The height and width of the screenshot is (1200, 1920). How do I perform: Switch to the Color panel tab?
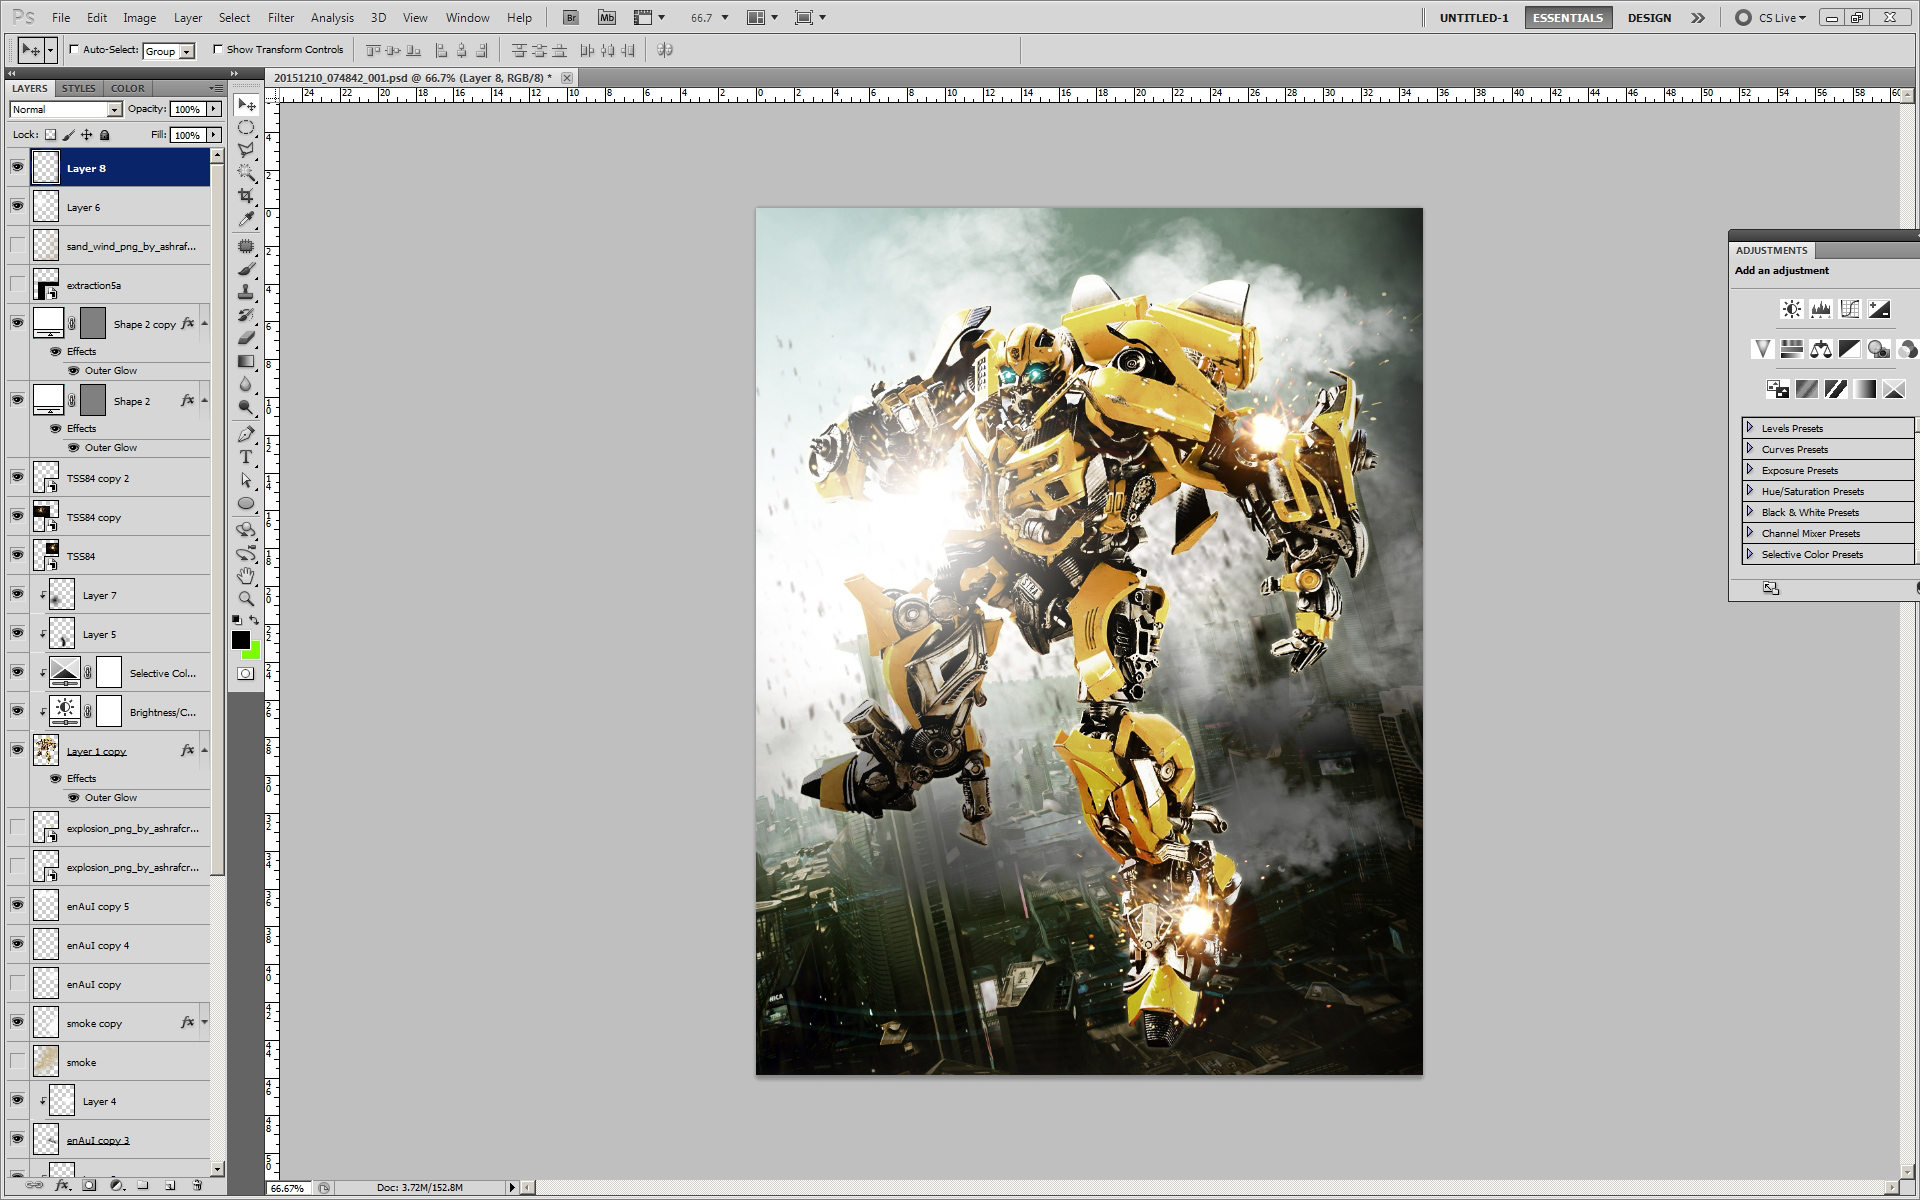[128, 88]
